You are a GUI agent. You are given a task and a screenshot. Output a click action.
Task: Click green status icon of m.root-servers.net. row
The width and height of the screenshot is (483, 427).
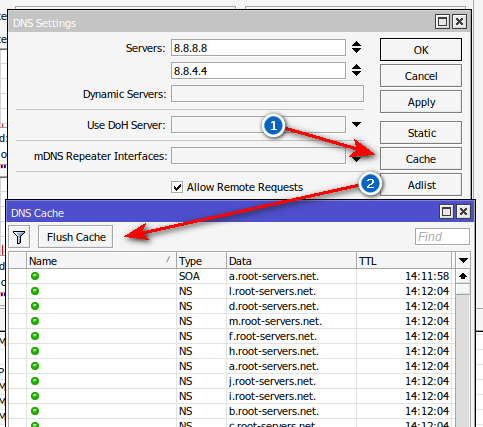pyautogui.click(x=35, y=321)
